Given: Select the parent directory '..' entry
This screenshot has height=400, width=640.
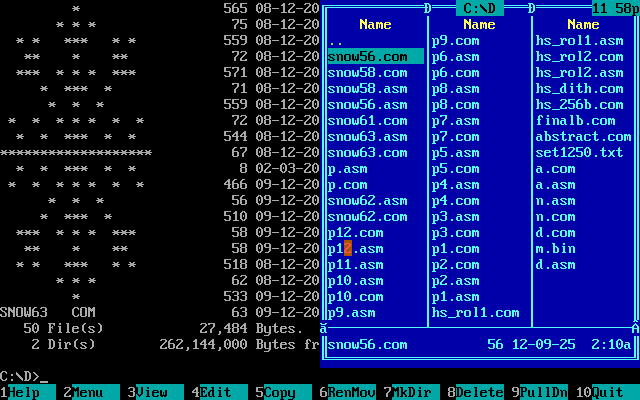Looking at the screenshot, I should [x=336, y=41].
